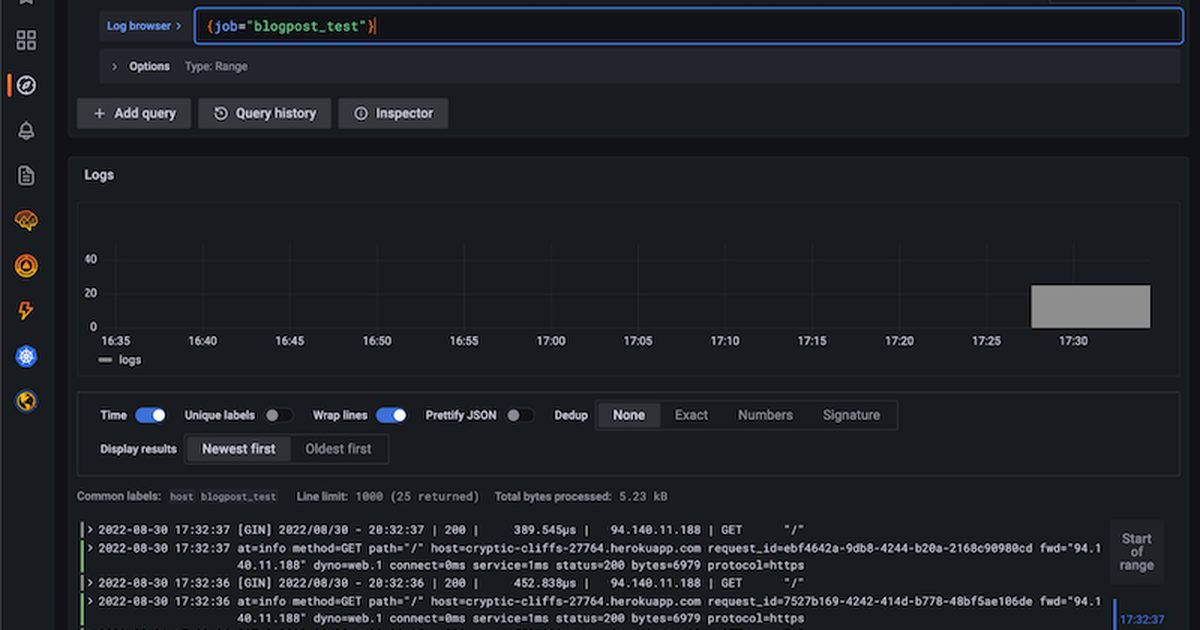Open Query history
The width and height of the screenshot is (1200, 630).
[x=264, y=114]
